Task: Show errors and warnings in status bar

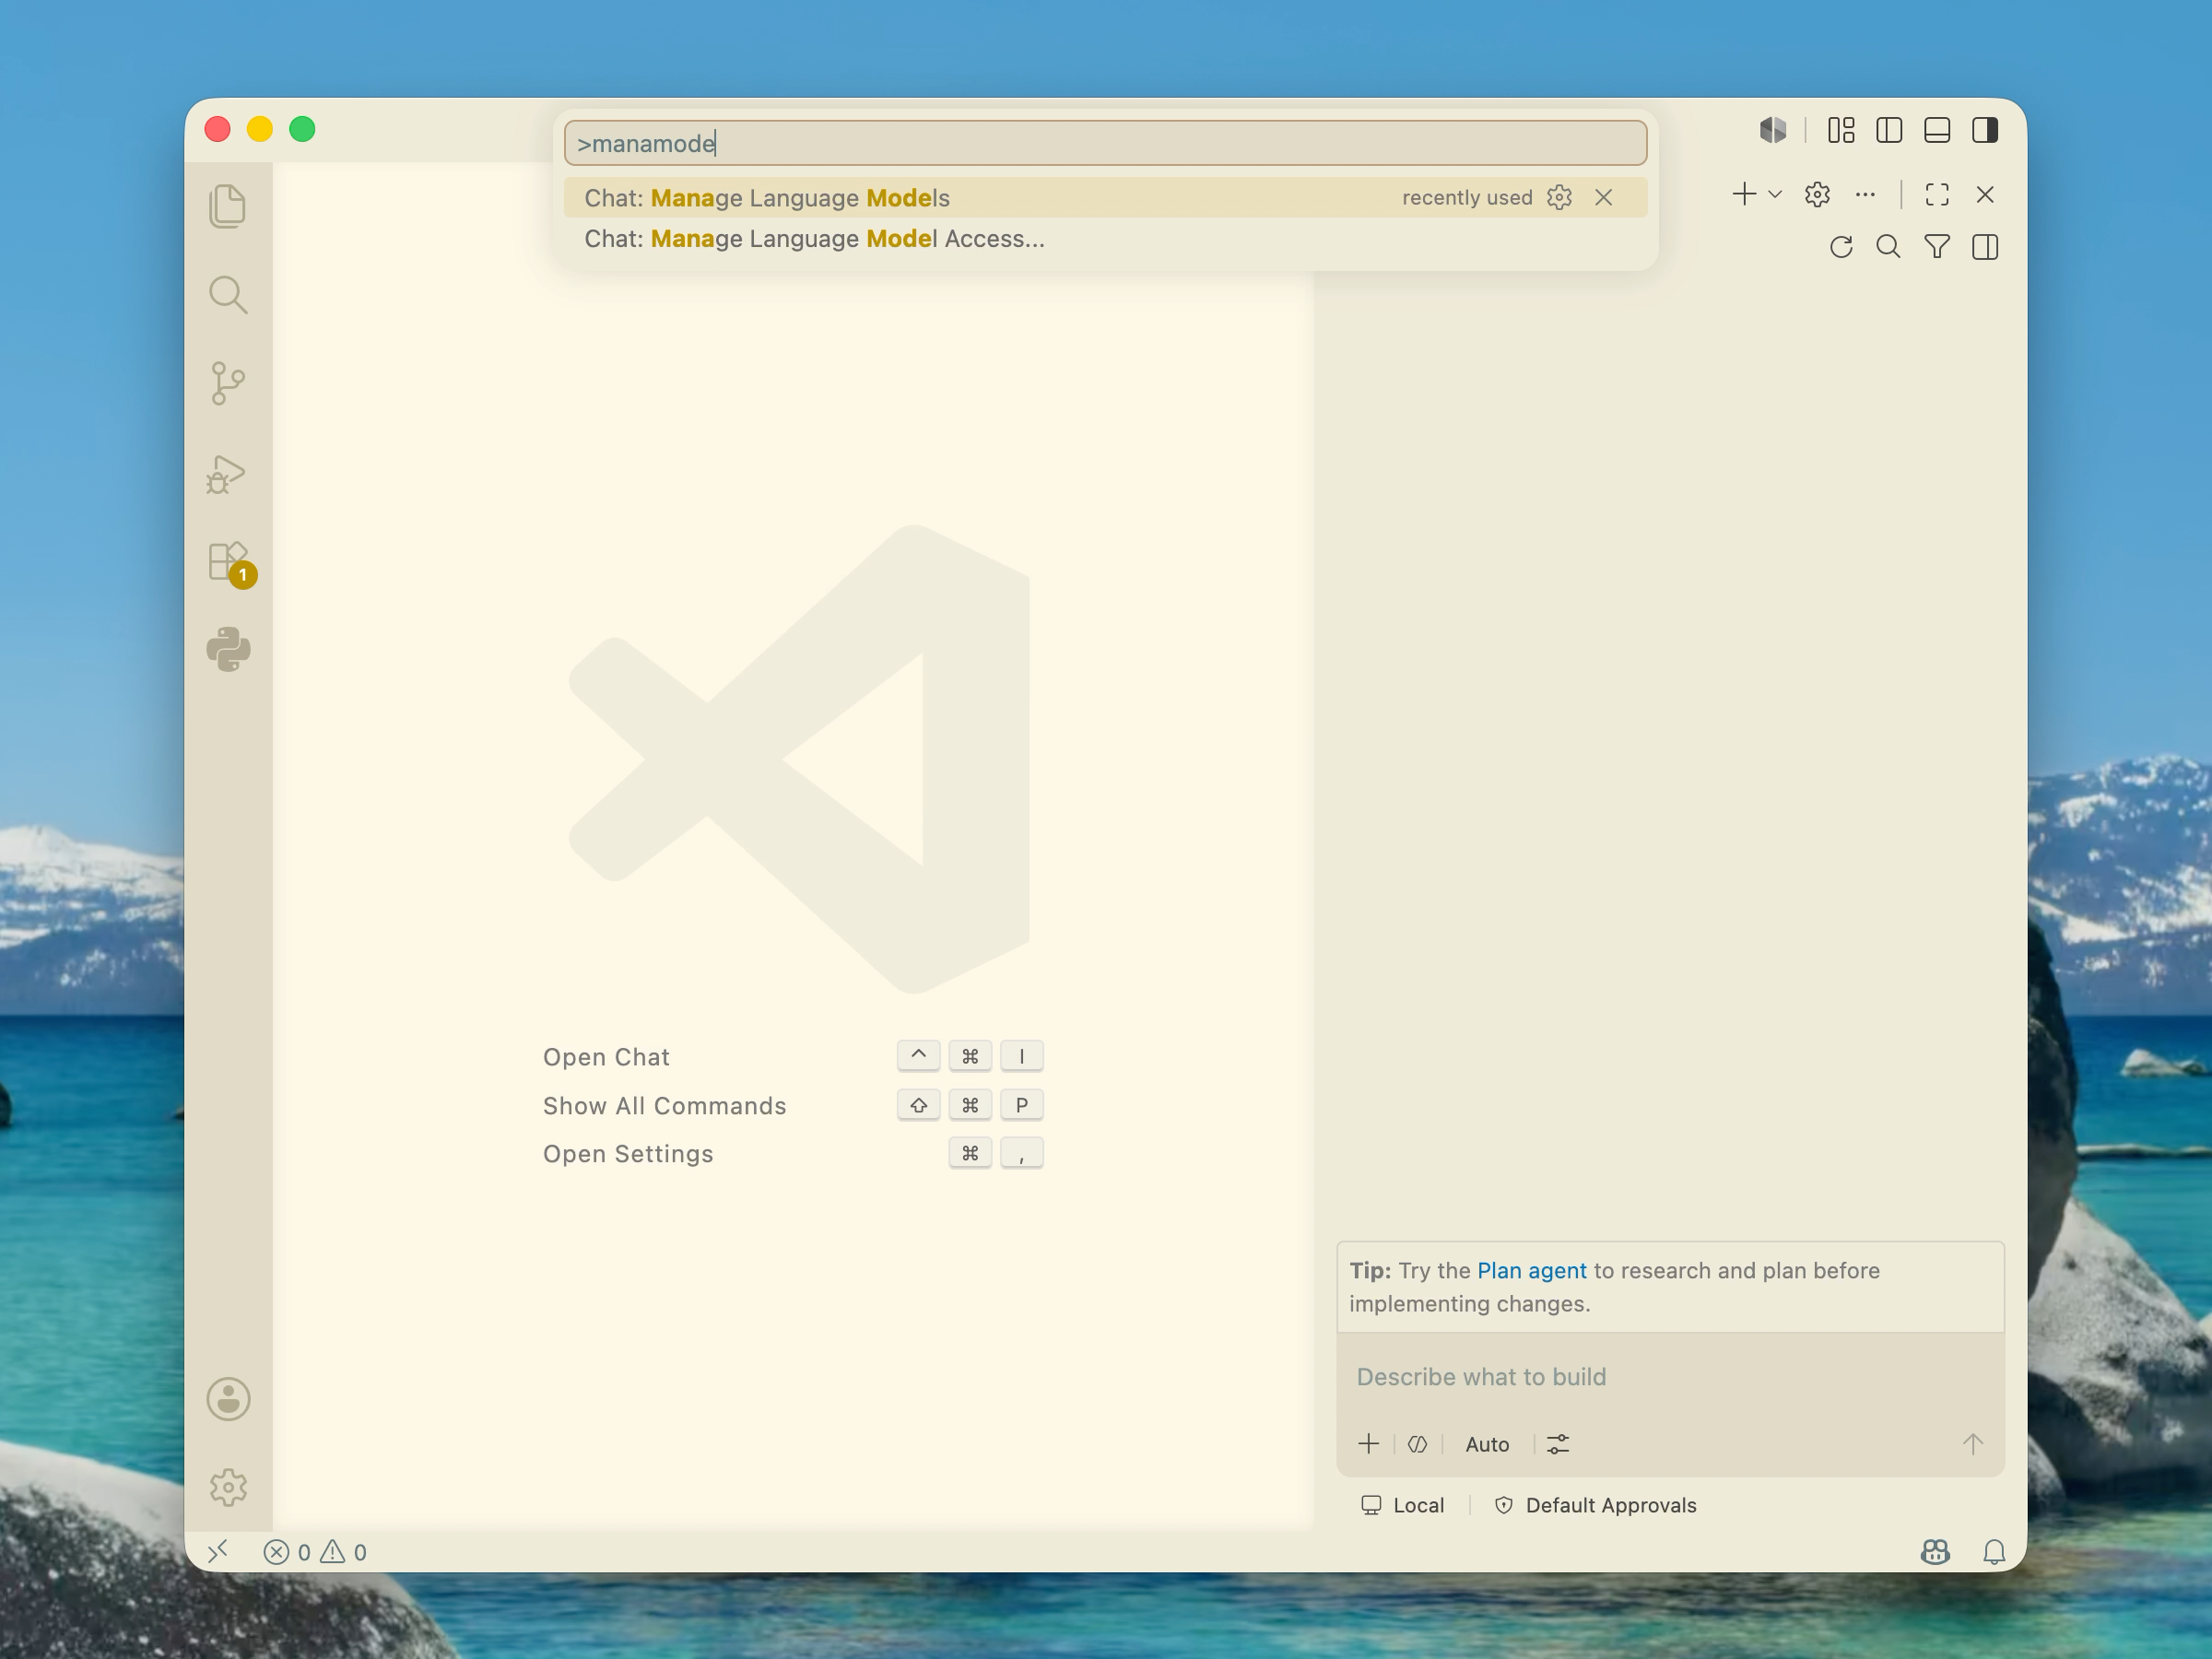Action: [315, 1552]
